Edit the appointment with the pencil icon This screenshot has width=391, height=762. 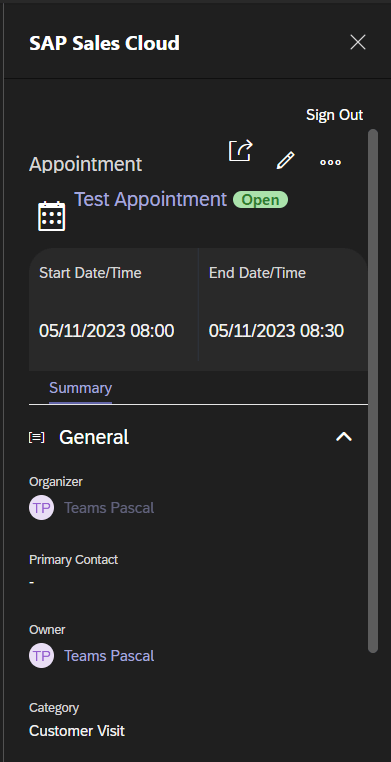286,160
